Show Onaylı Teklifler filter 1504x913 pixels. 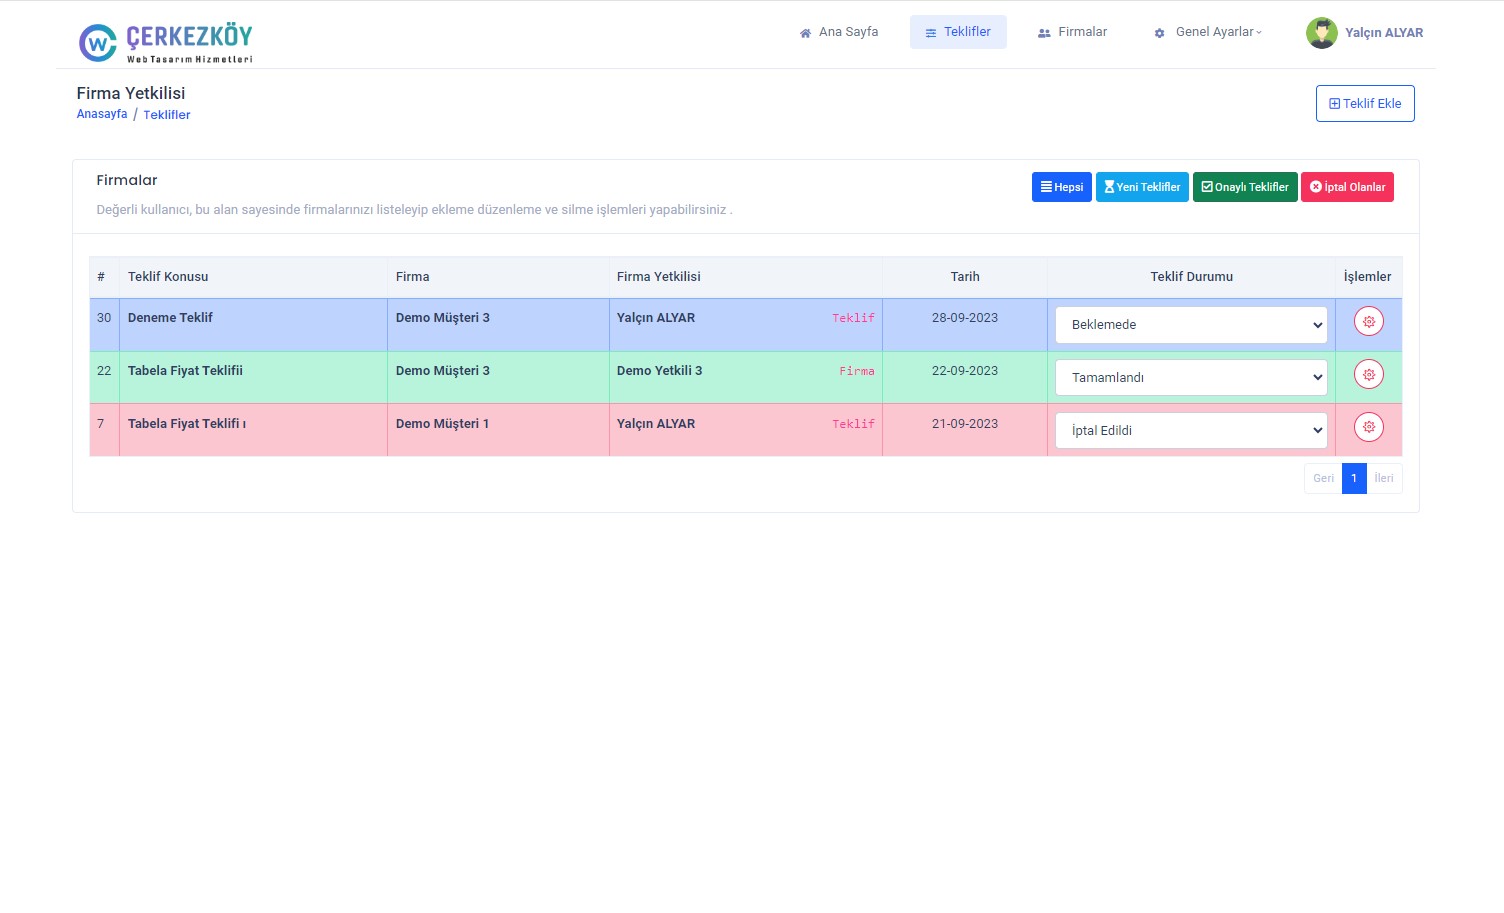(1244, 187)
